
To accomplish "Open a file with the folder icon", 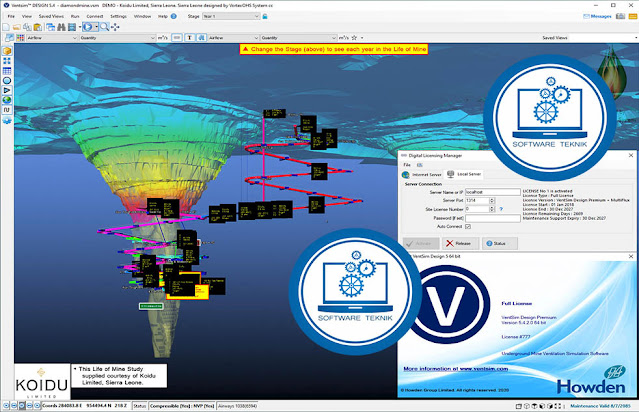I will tap(17, 27).
